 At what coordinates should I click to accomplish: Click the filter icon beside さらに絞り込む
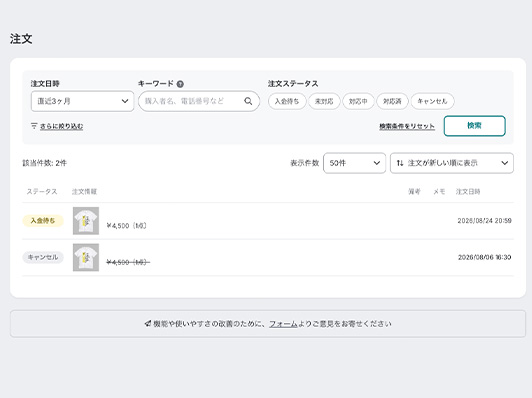pyautogui.click(x=34, y=126)
